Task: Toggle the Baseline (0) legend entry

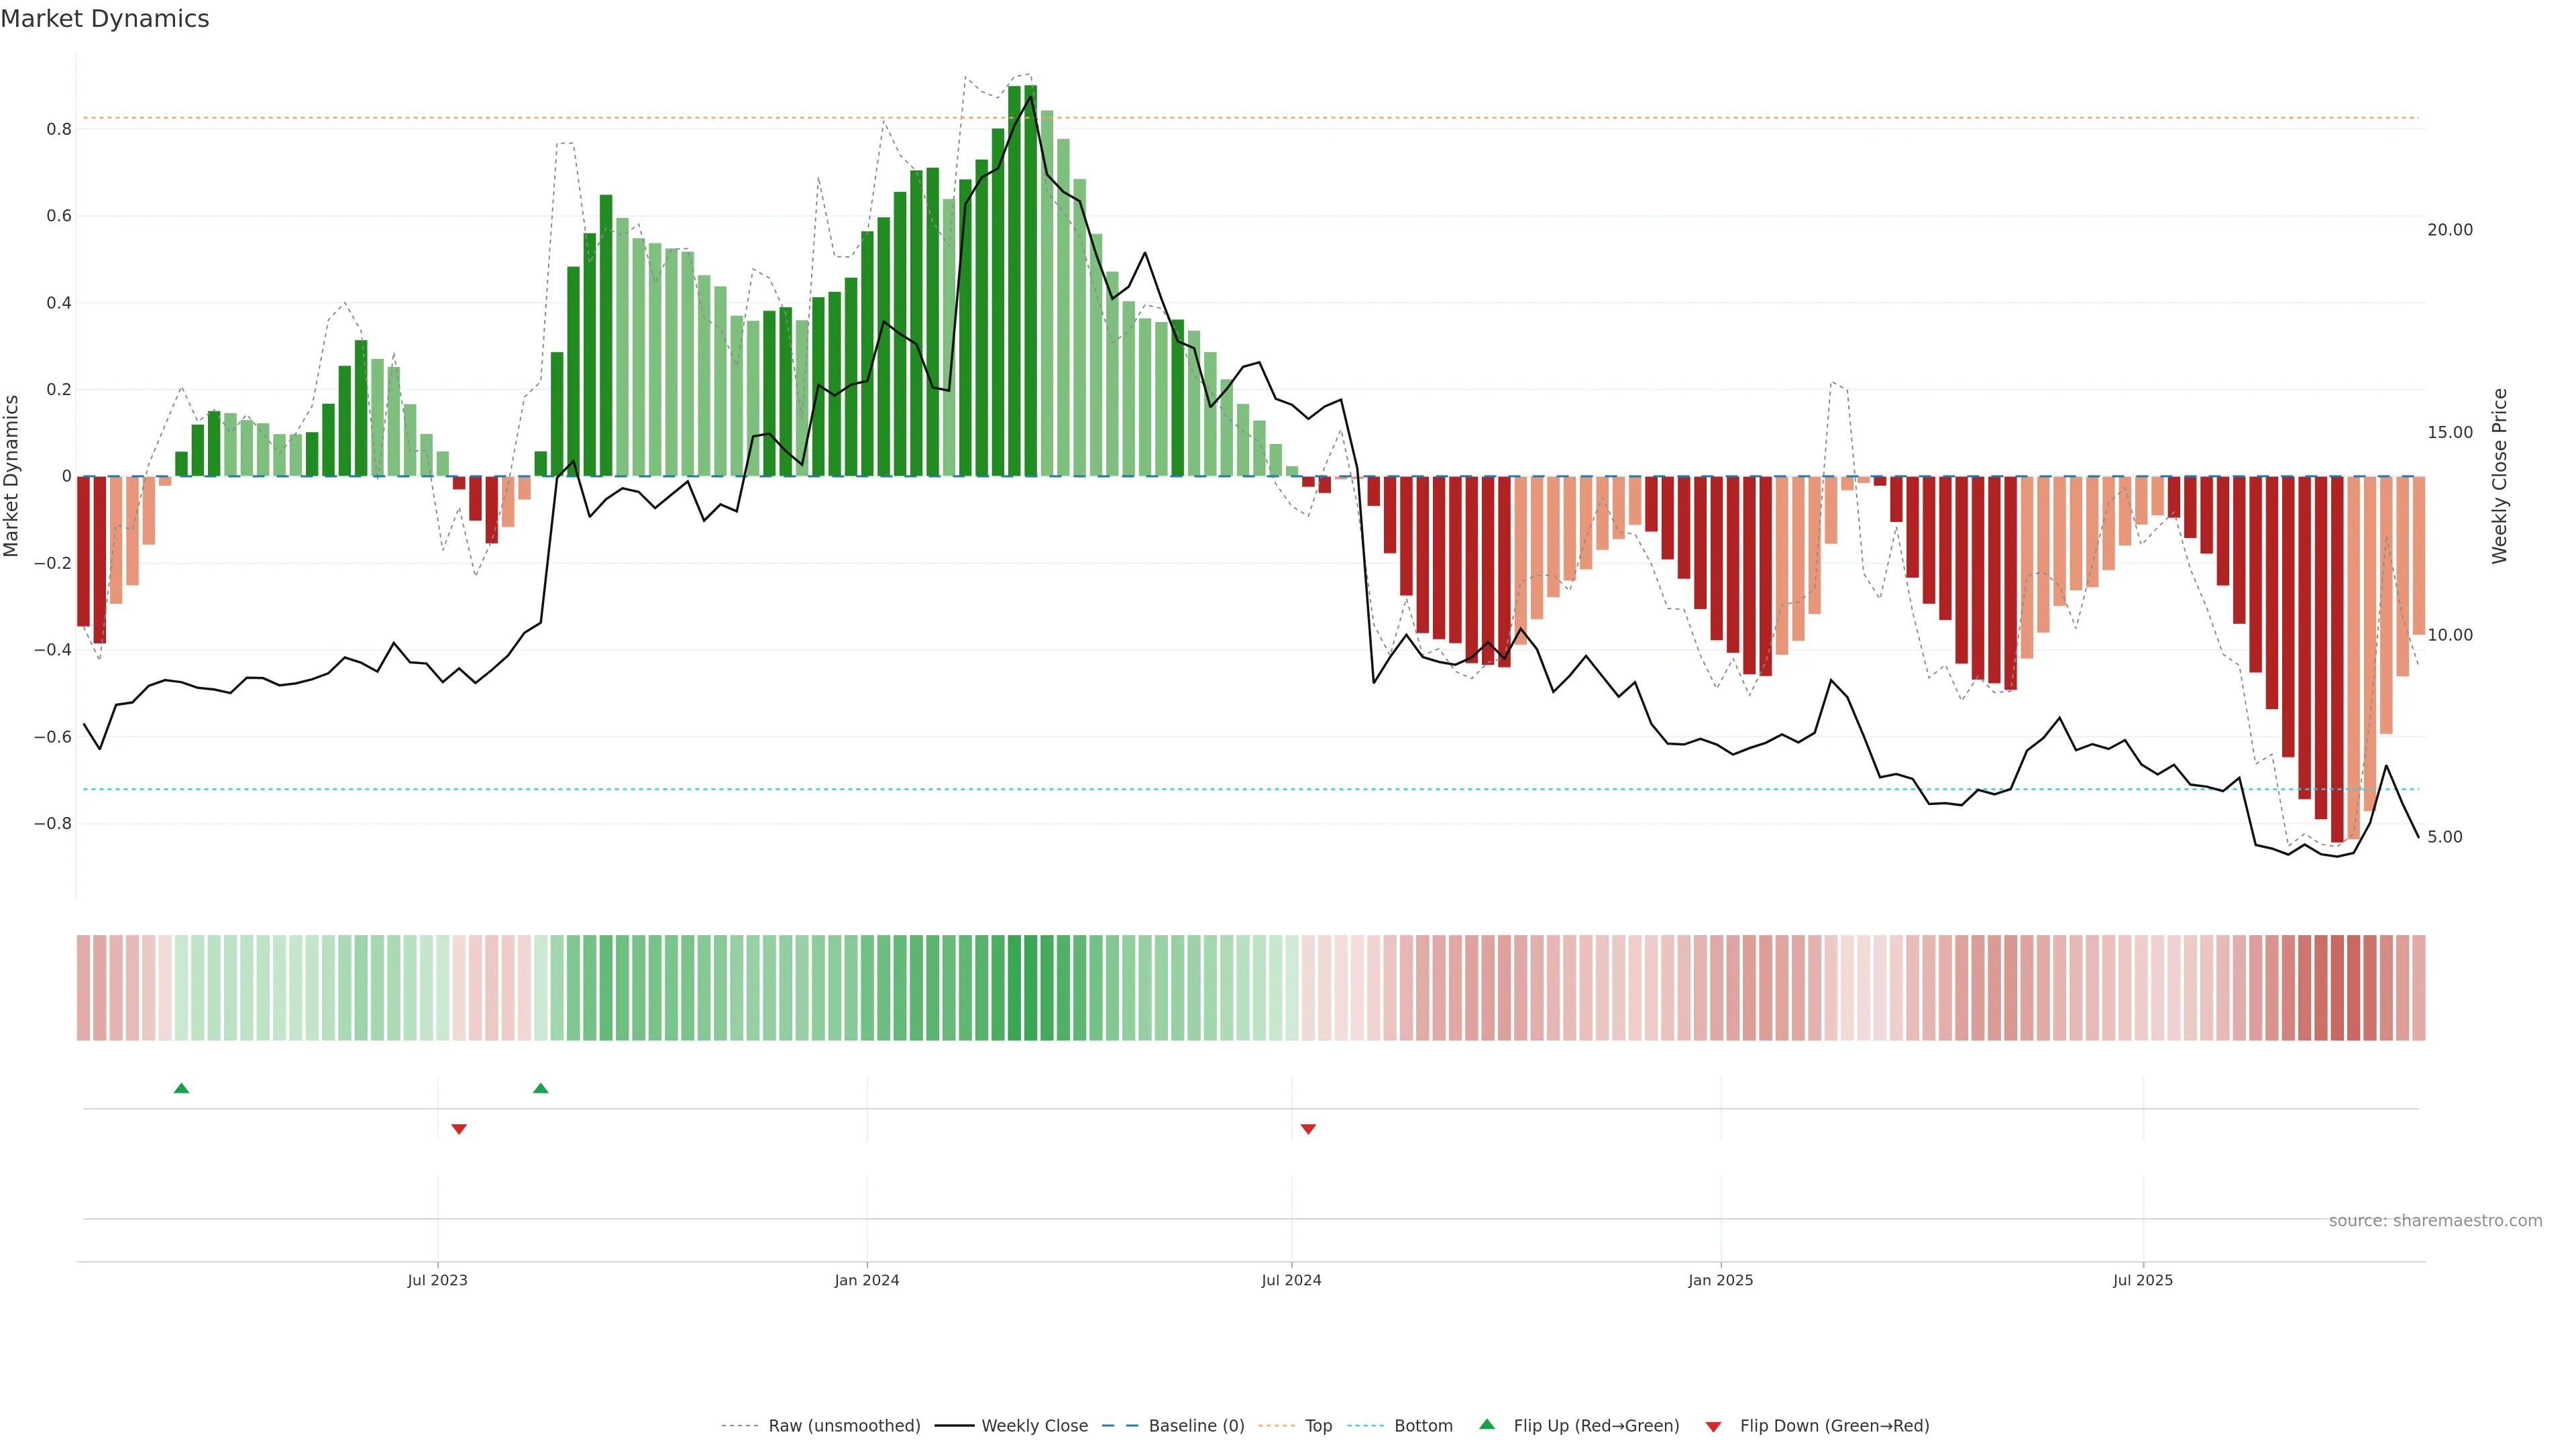Action: coord(1196,1426)
